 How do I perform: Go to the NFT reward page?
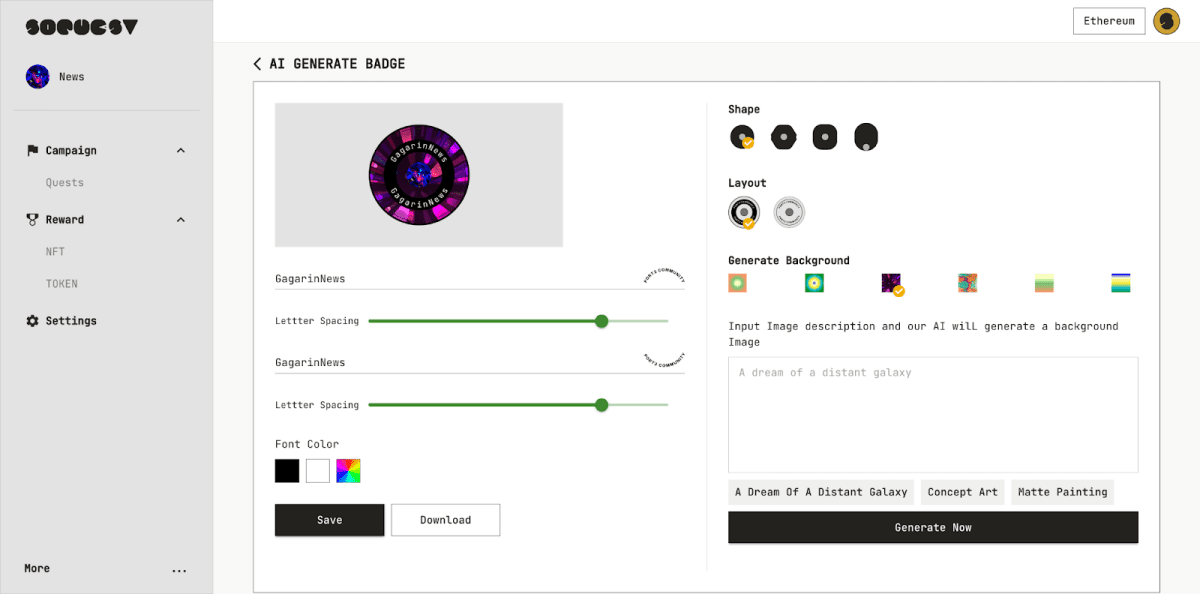(55, 252)
